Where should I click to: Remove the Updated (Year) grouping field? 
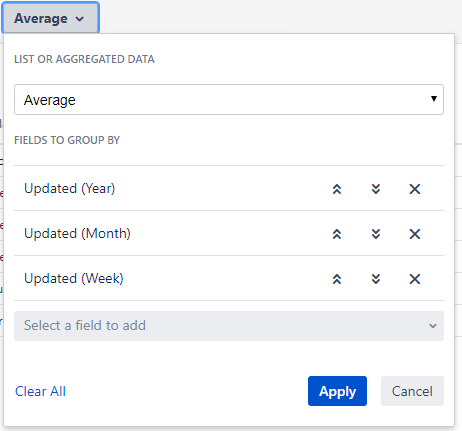(415, 189)
